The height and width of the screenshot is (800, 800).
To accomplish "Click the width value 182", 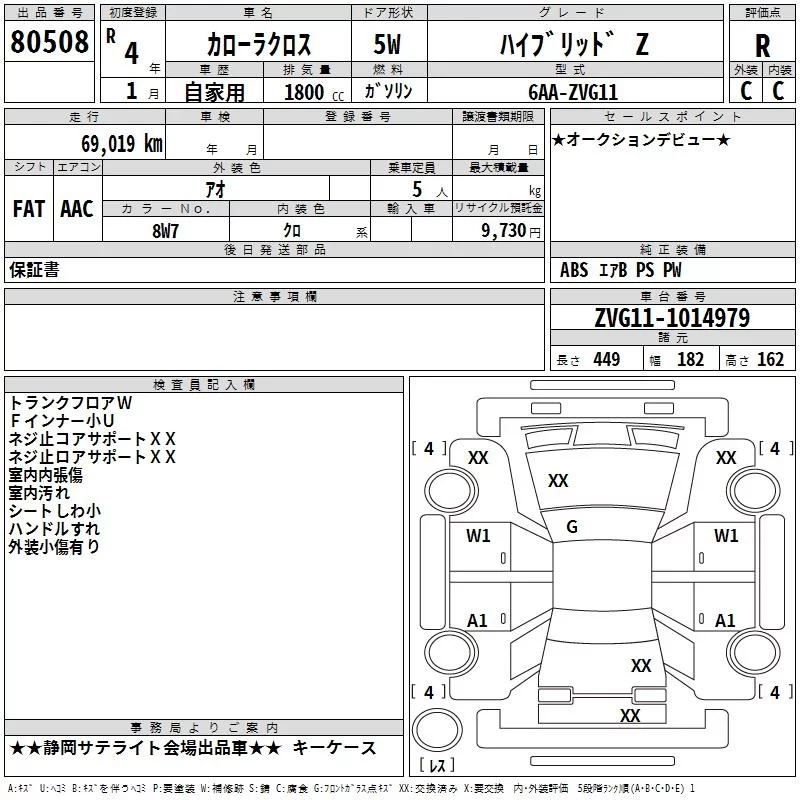I will (690, 360).
